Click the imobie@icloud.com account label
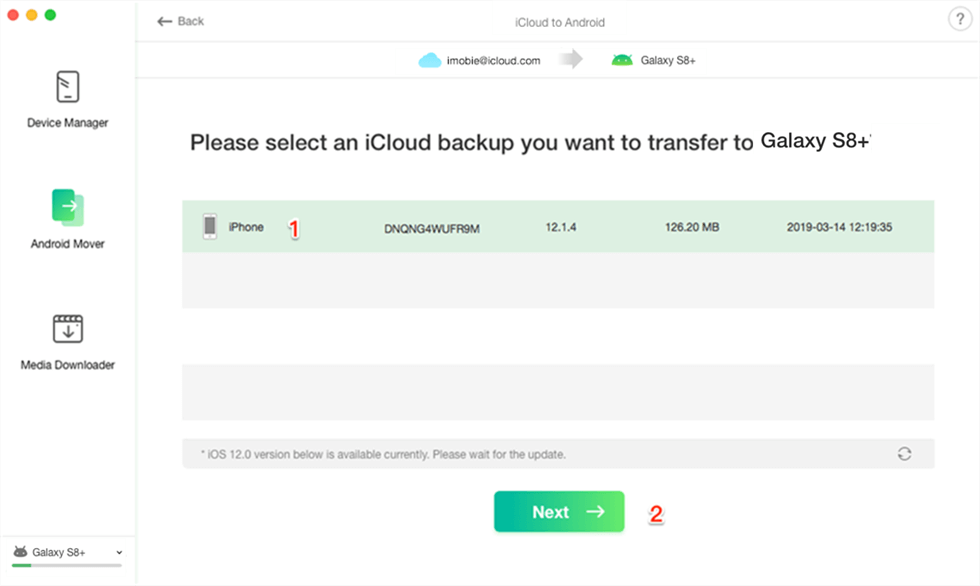This screenshot has height=586, width=980. pyautogui.click(x=494, y=60)
